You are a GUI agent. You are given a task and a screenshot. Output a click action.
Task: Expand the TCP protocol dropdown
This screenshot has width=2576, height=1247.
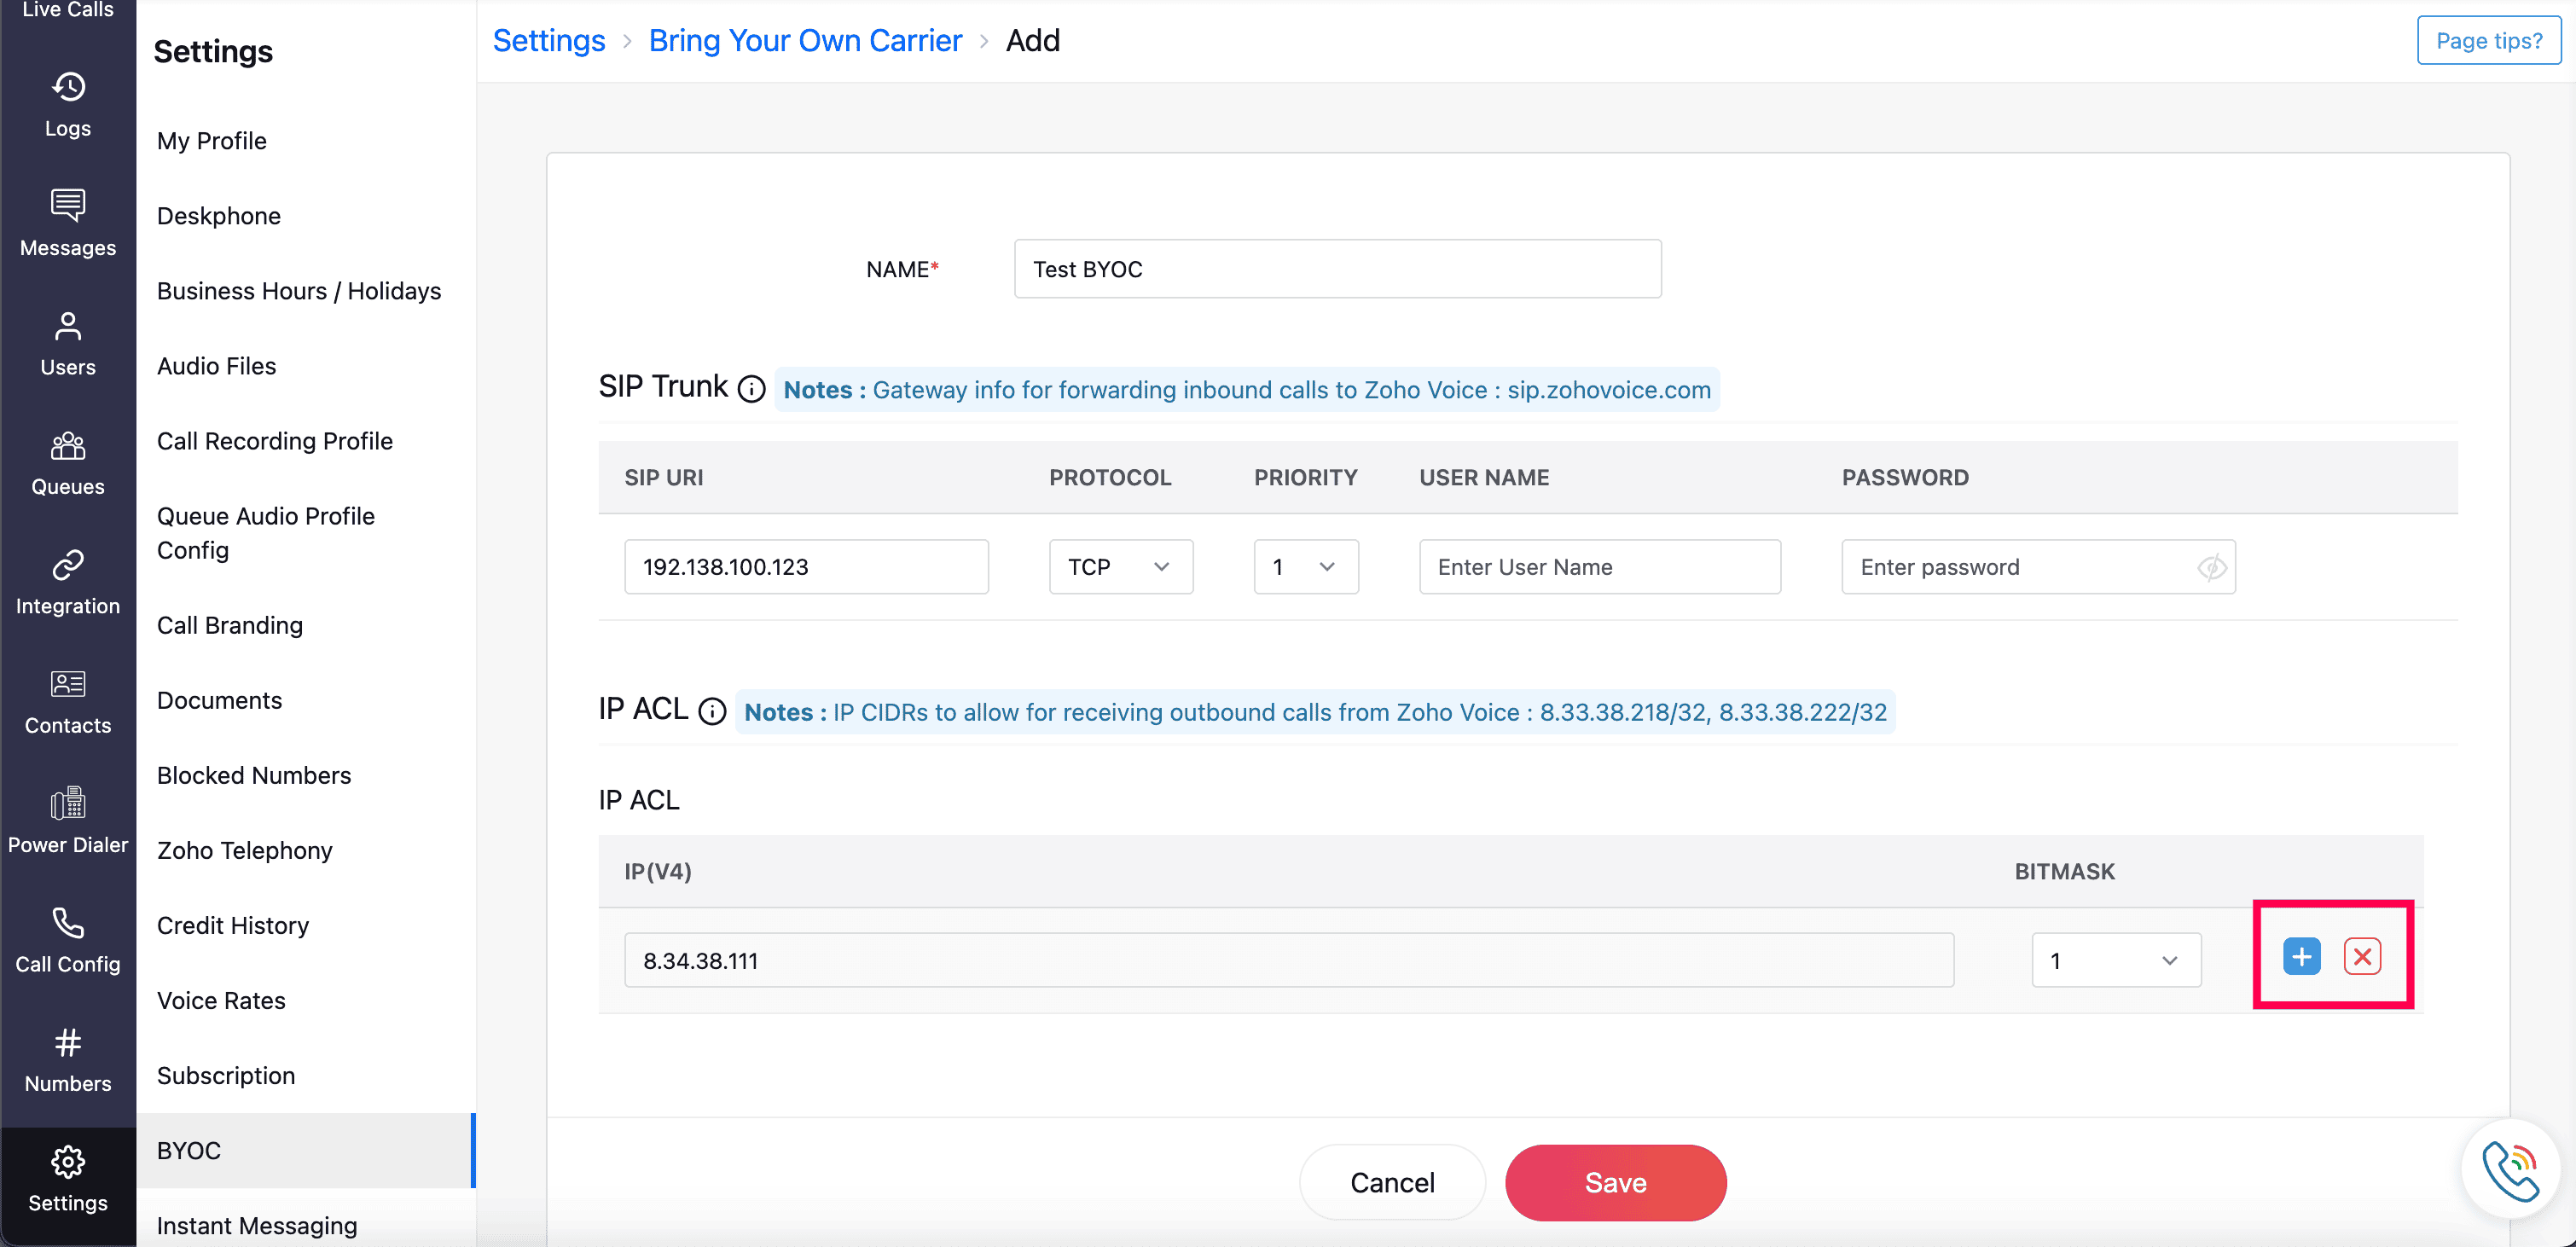click(x=1120, y=567)
